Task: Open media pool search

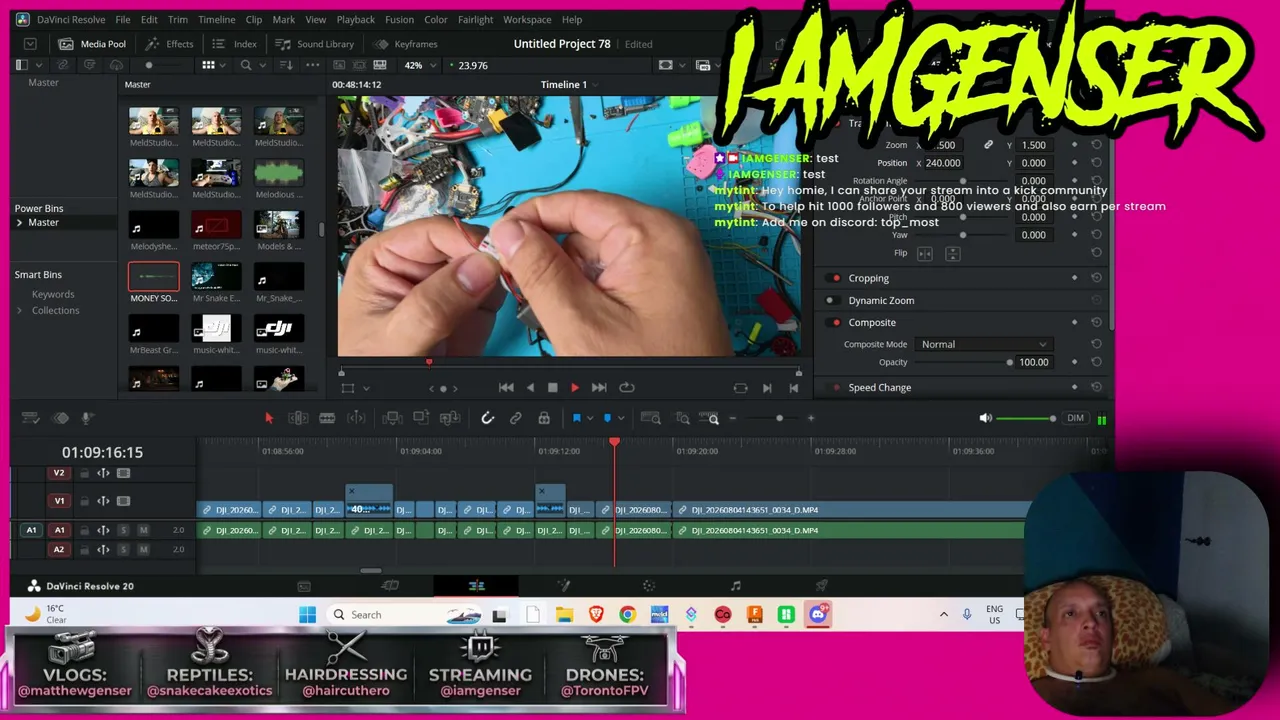Action: (246, 65)
